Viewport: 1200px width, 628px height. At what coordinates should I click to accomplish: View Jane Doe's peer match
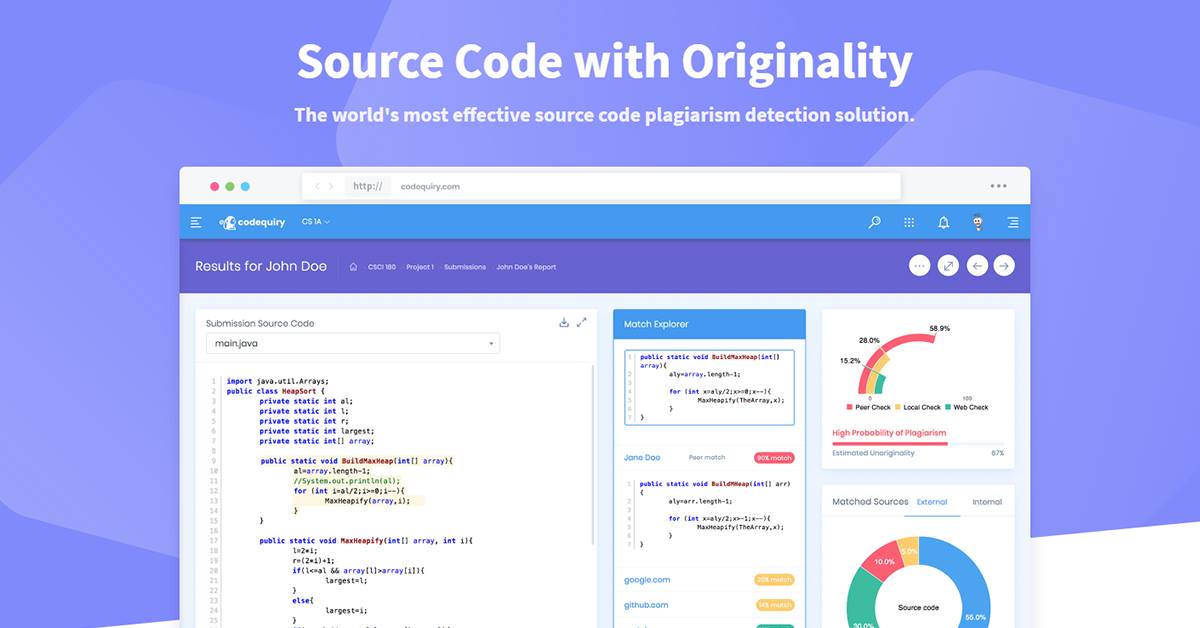coord(643,457)
